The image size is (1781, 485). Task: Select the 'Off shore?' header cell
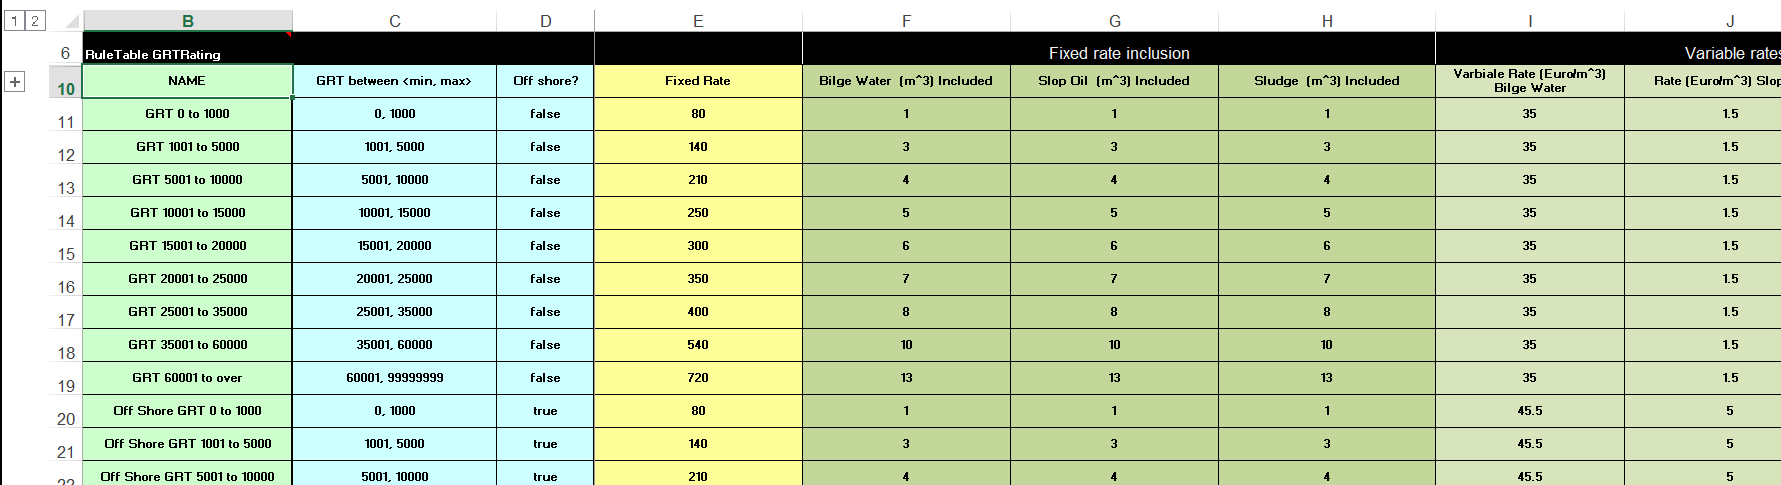[x=545, y=81]
